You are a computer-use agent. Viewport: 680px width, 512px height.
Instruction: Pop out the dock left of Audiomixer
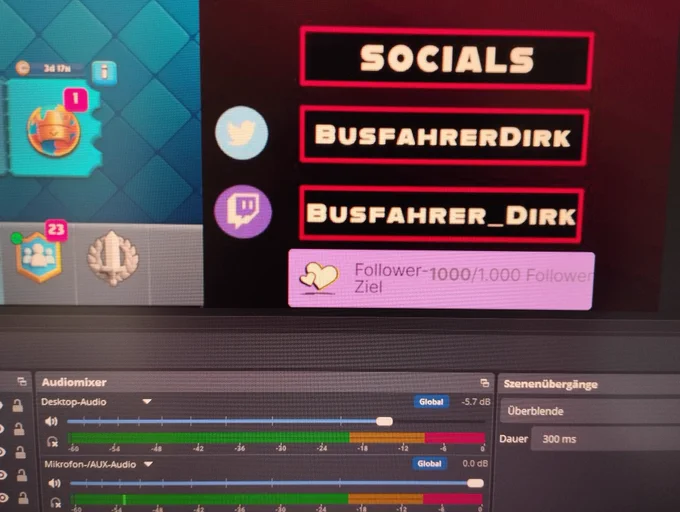(22, 382)
